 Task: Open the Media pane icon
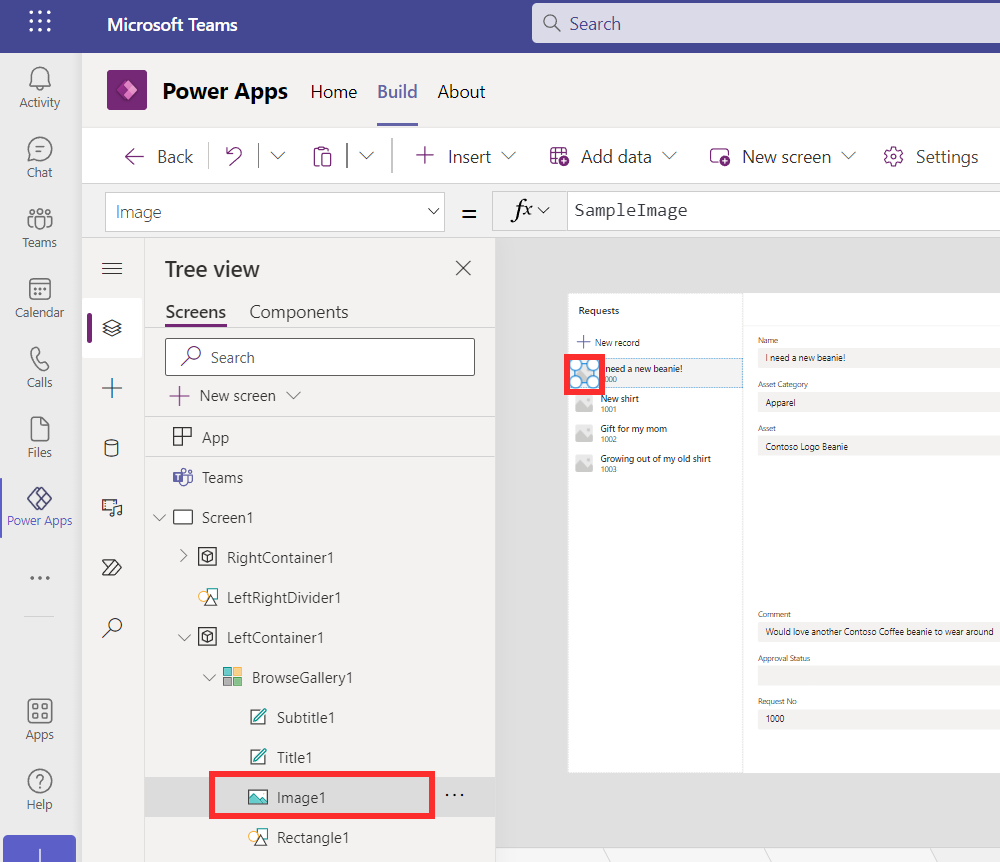click(x=112, y=508)
